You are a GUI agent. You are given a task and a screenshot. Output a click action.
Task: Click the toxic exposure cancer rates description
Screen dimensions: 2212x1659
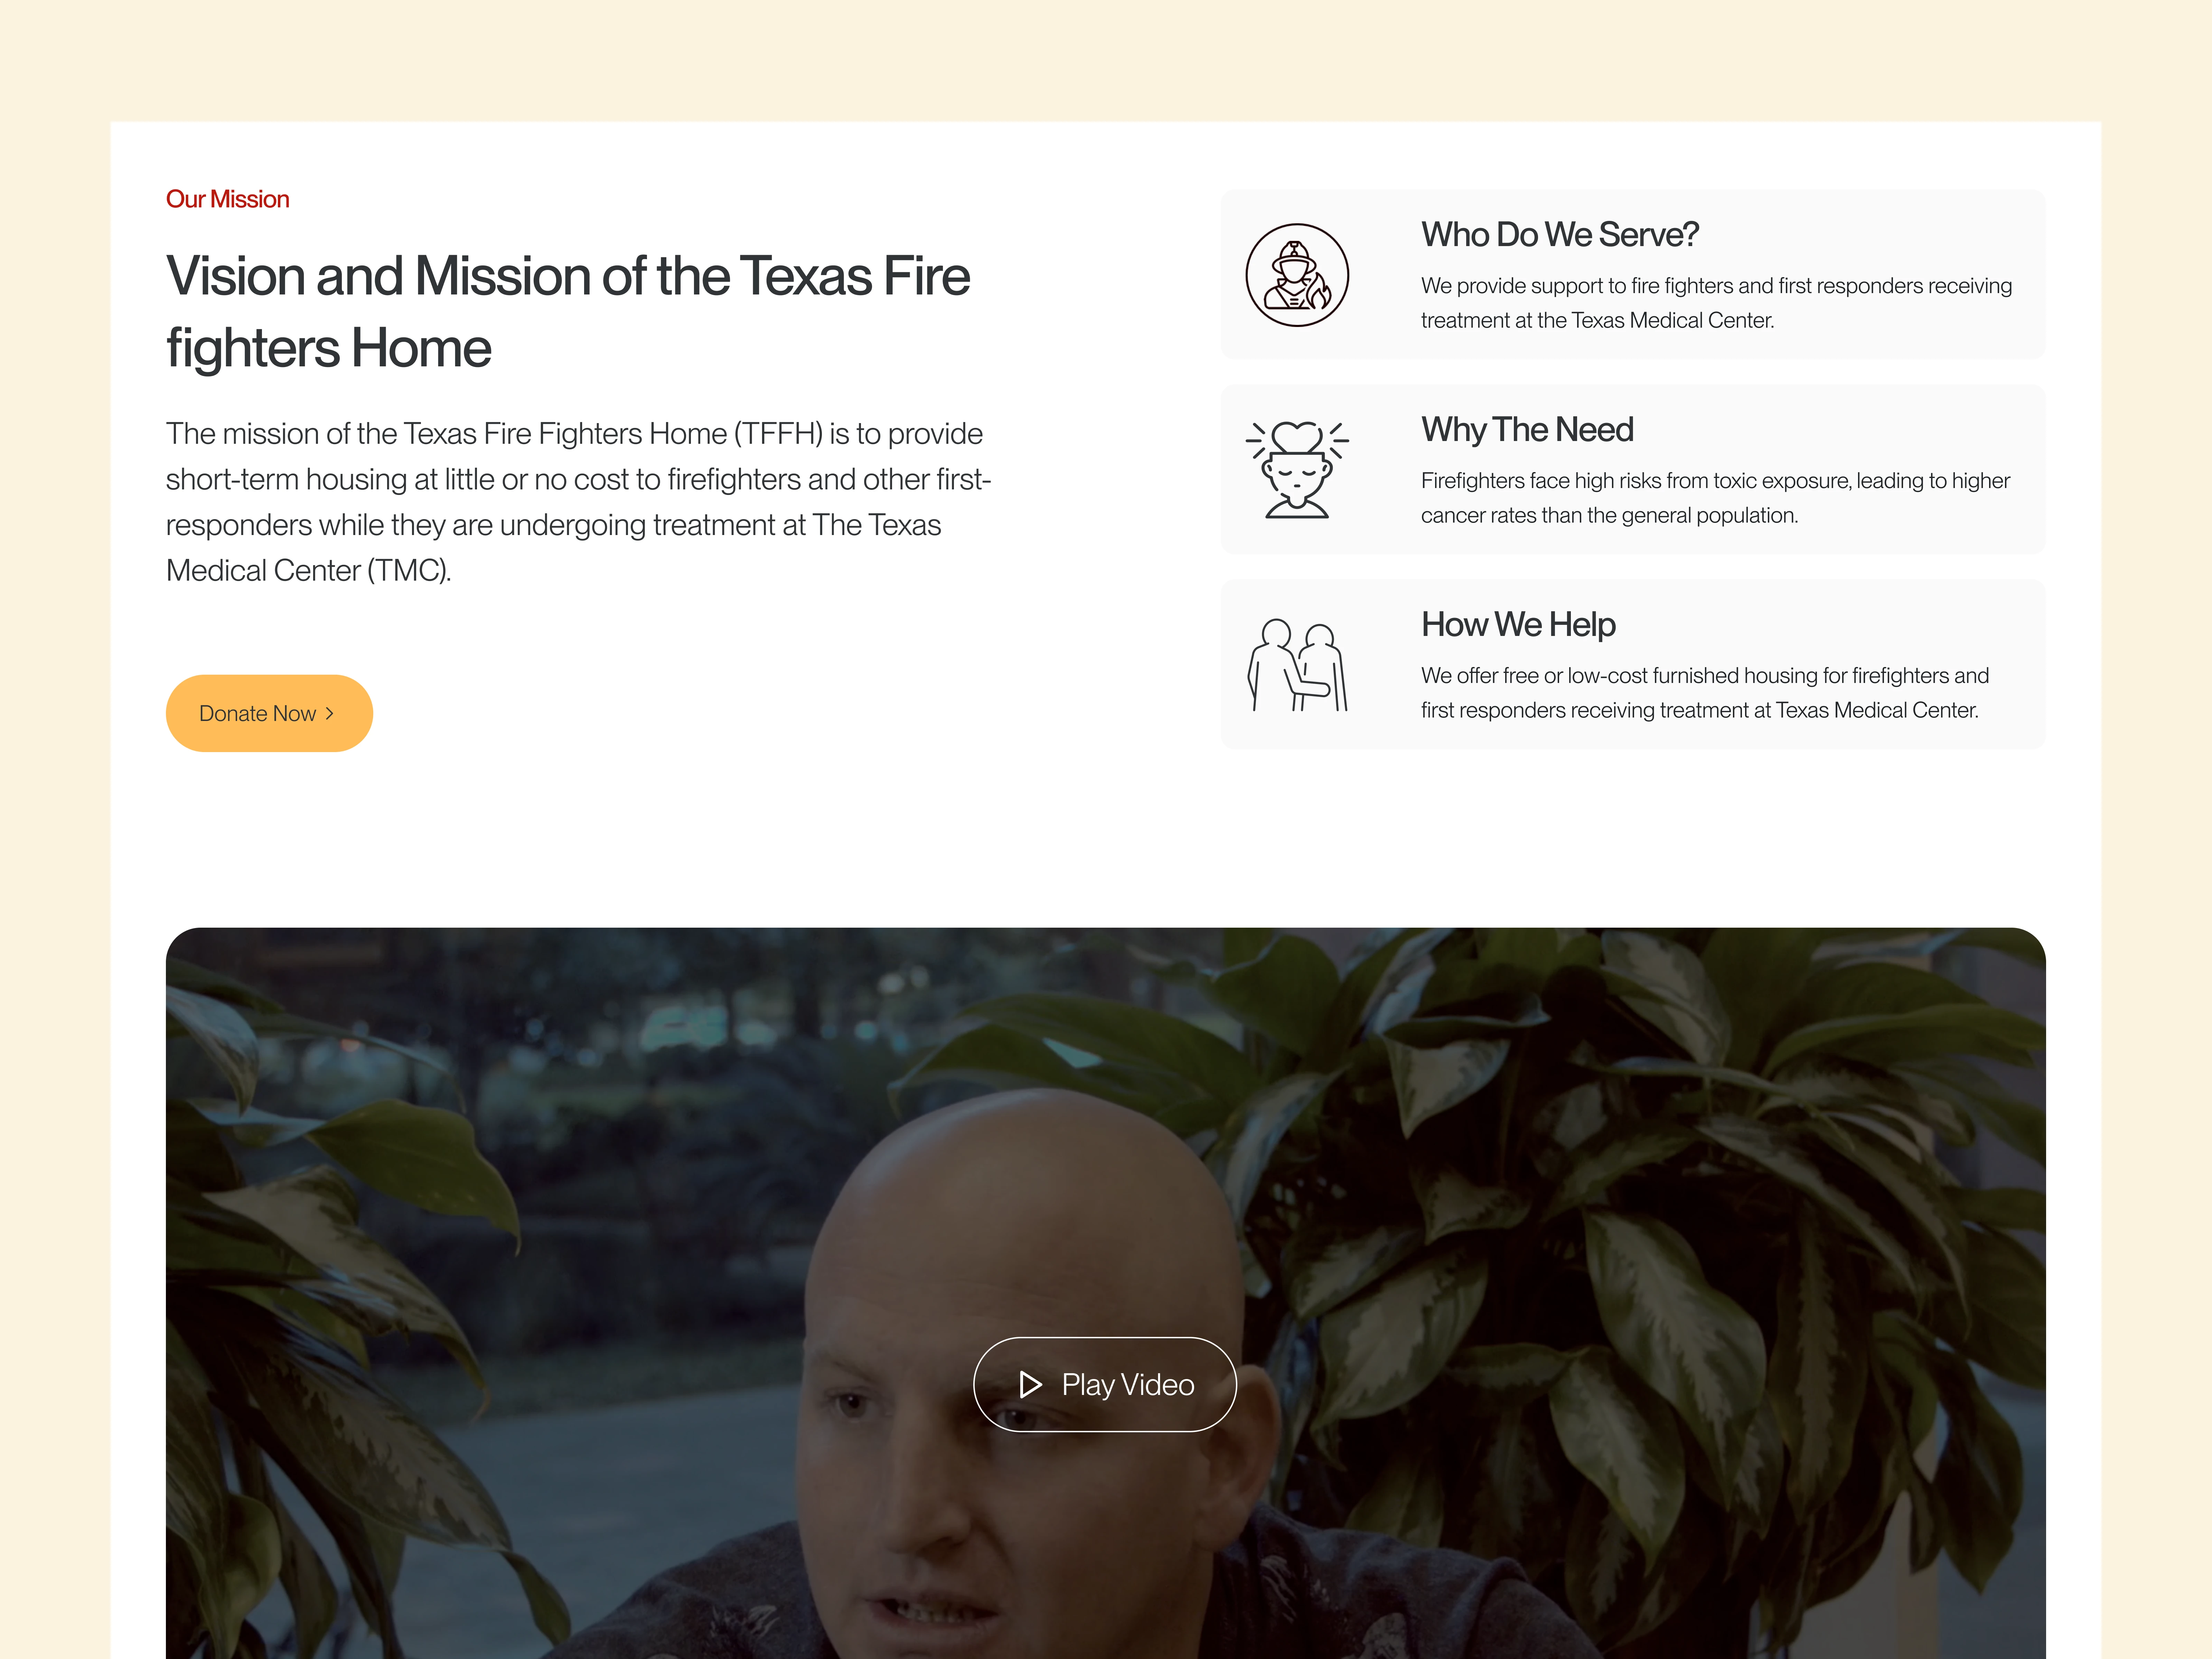click(1715, 498)
